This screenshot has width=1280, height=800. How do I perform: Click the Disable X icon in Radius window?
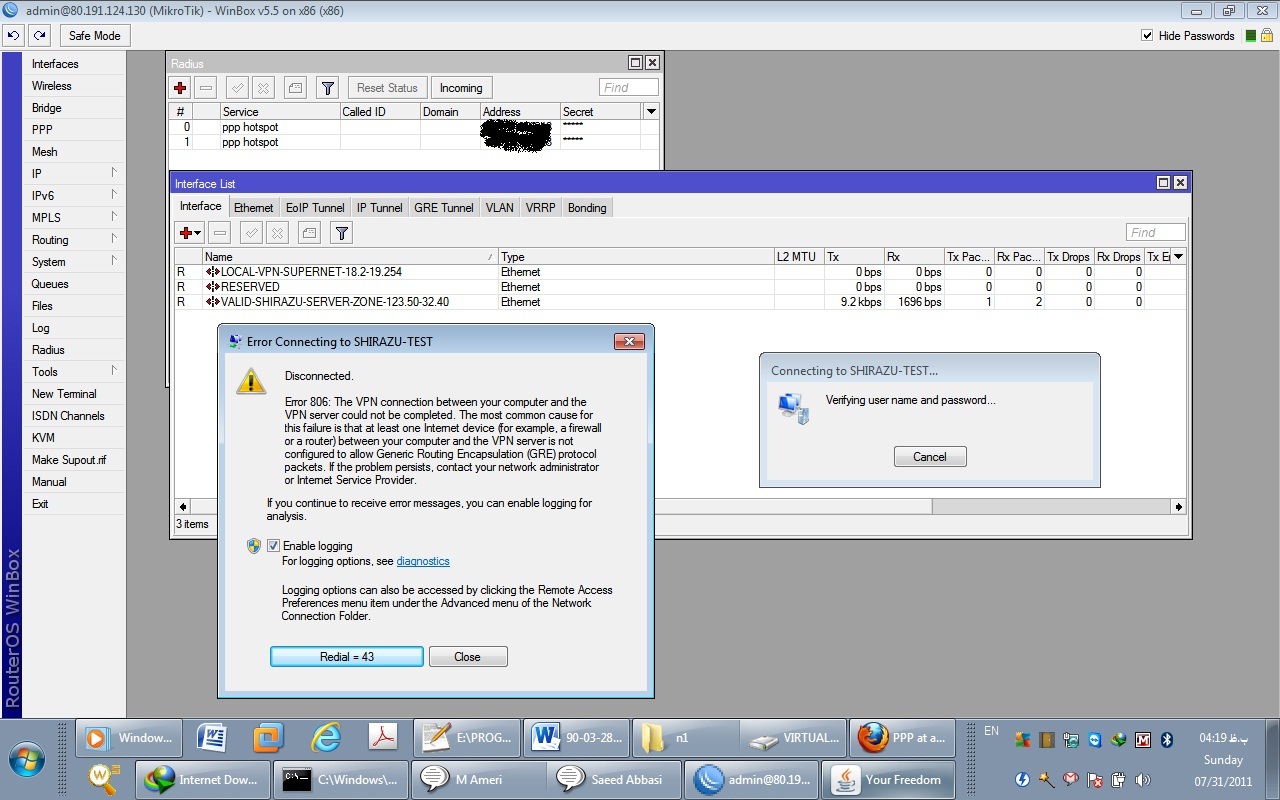(x=262, y=88)
